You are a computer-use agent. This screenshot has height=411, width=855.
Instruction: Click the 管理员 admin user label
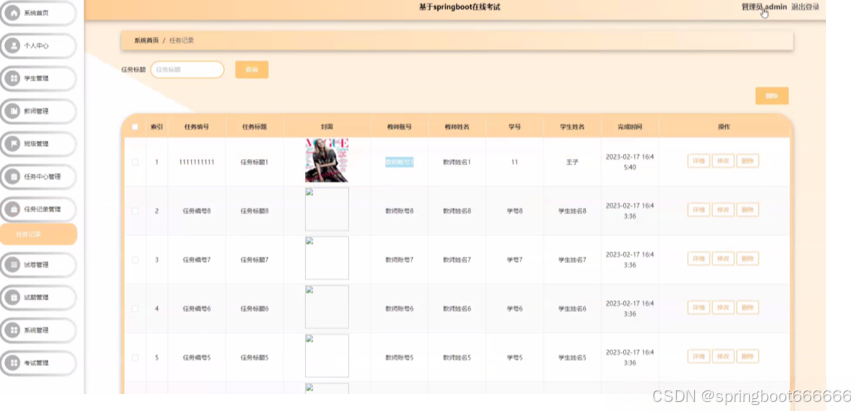(764, 7)
